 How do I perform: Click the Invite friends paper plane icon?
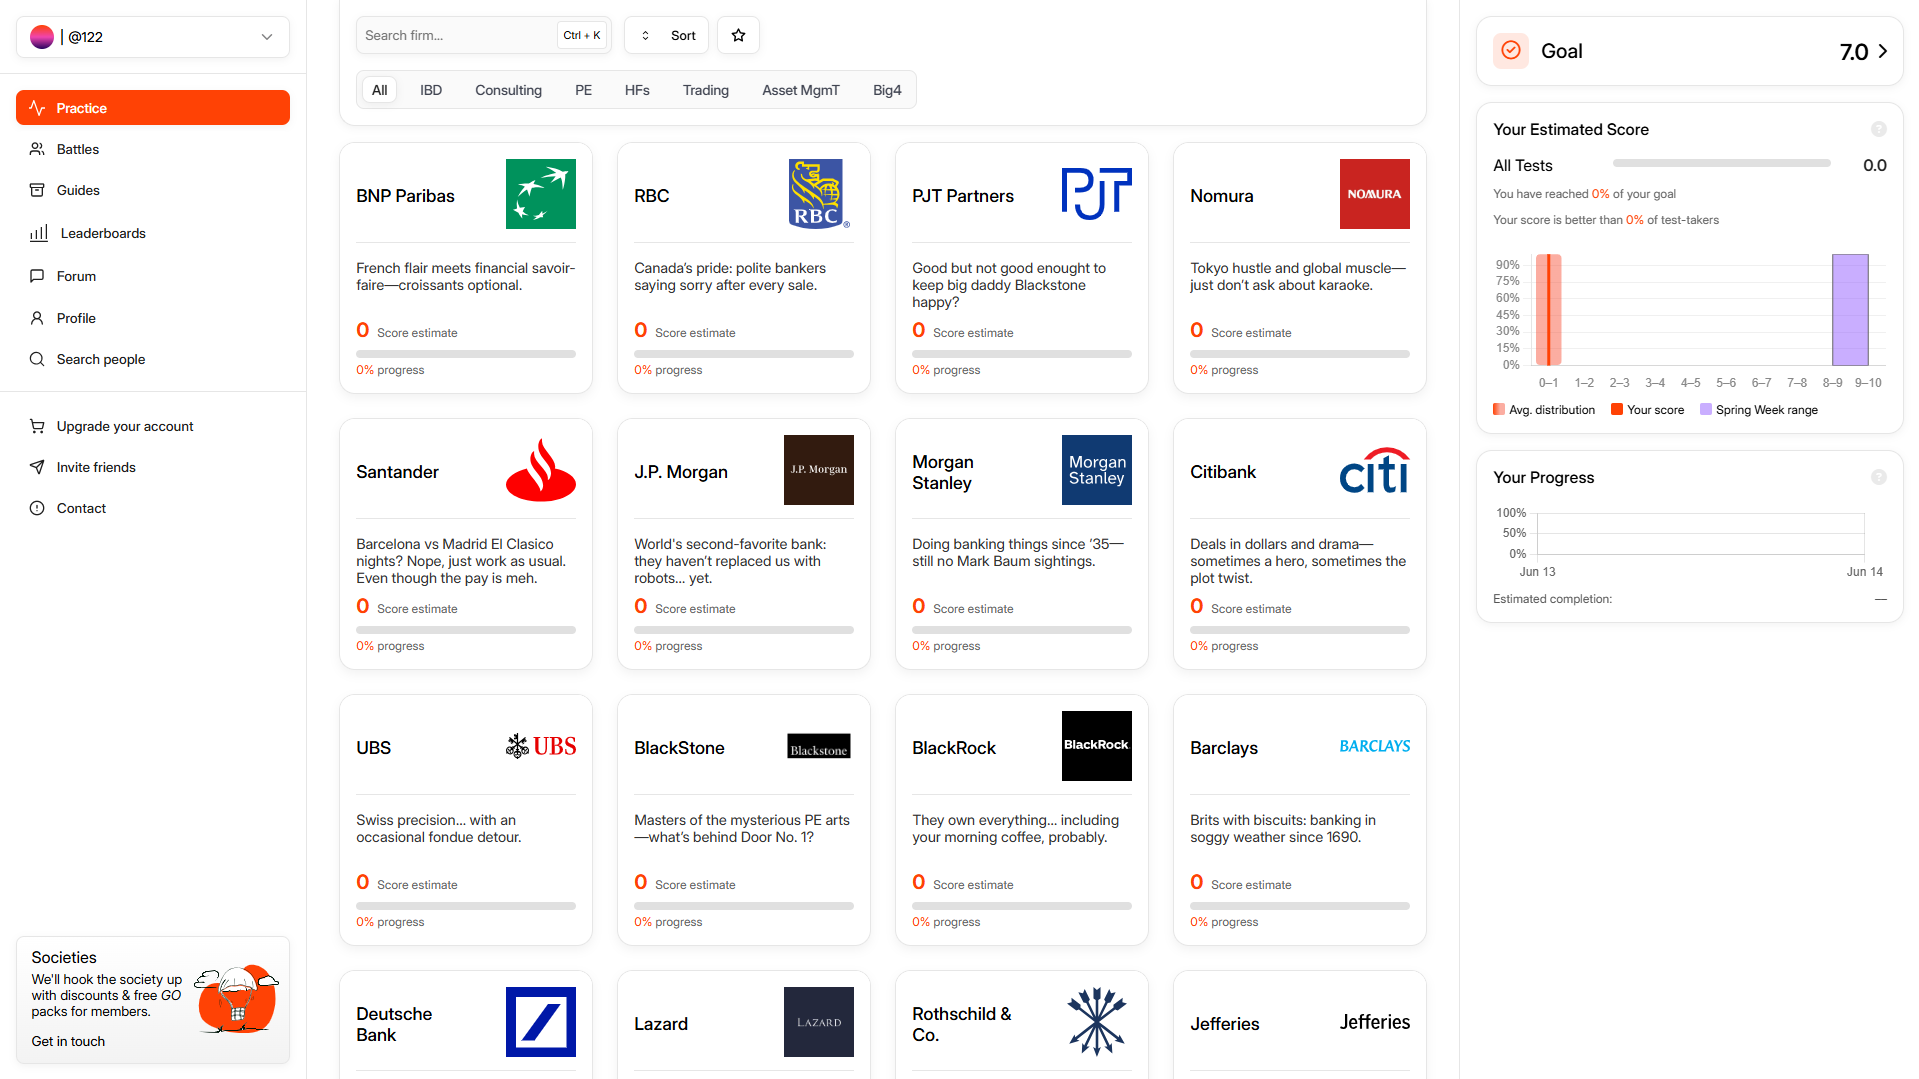tap(37, 467)
